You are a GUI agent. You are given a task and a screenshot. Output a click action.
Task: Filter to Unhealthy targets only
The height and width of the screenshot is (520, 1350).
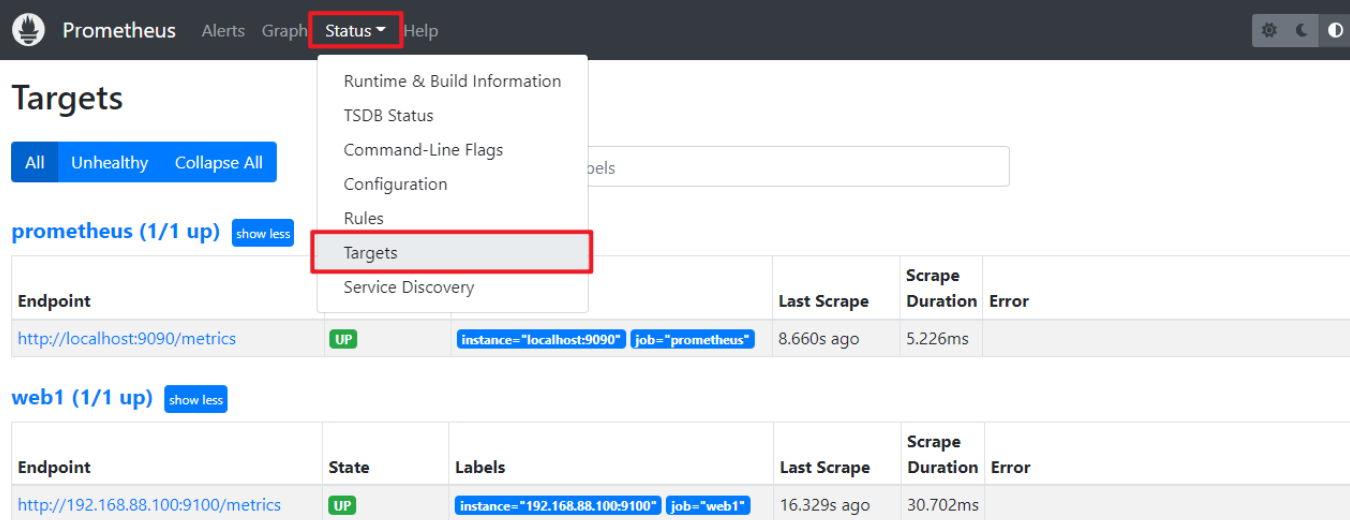[110, 162]
